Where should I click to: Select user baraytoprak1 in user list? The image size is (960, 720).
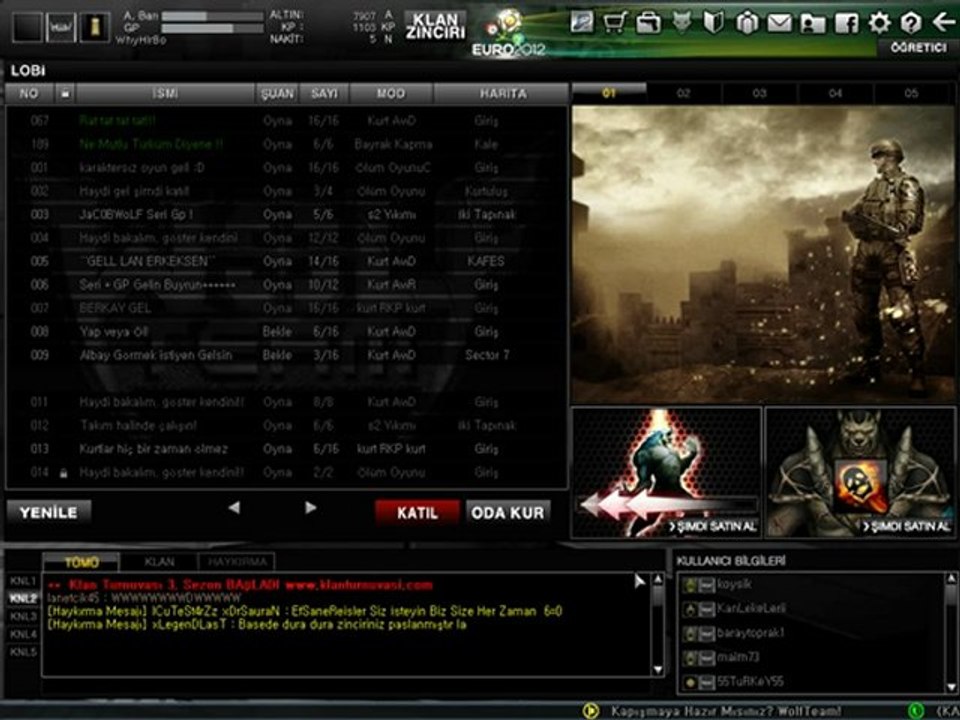click(812, 632)
